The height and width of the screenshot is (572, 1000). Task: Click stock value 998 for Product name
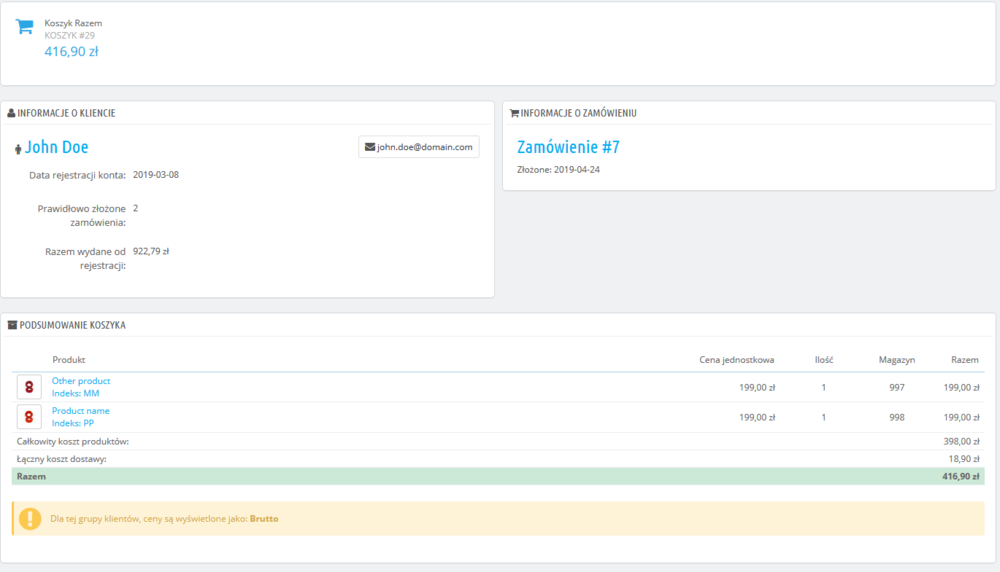coord(897,417)
